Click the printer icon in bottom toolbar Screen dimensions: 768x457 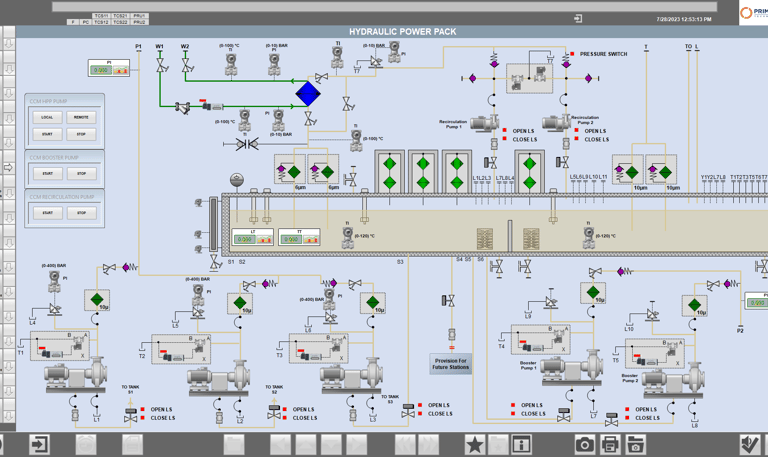coord(610,445)
